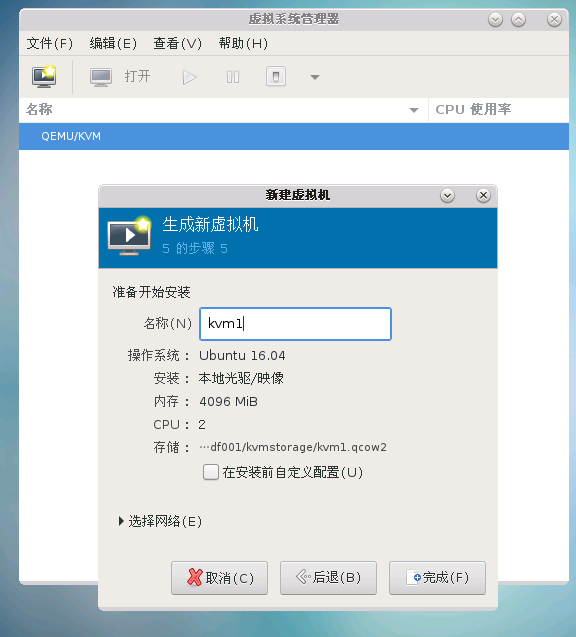The width and height of the screenshot is (576, 637).
Task: Click the new virtual machine toolbar icon
Action: [44, 76]
